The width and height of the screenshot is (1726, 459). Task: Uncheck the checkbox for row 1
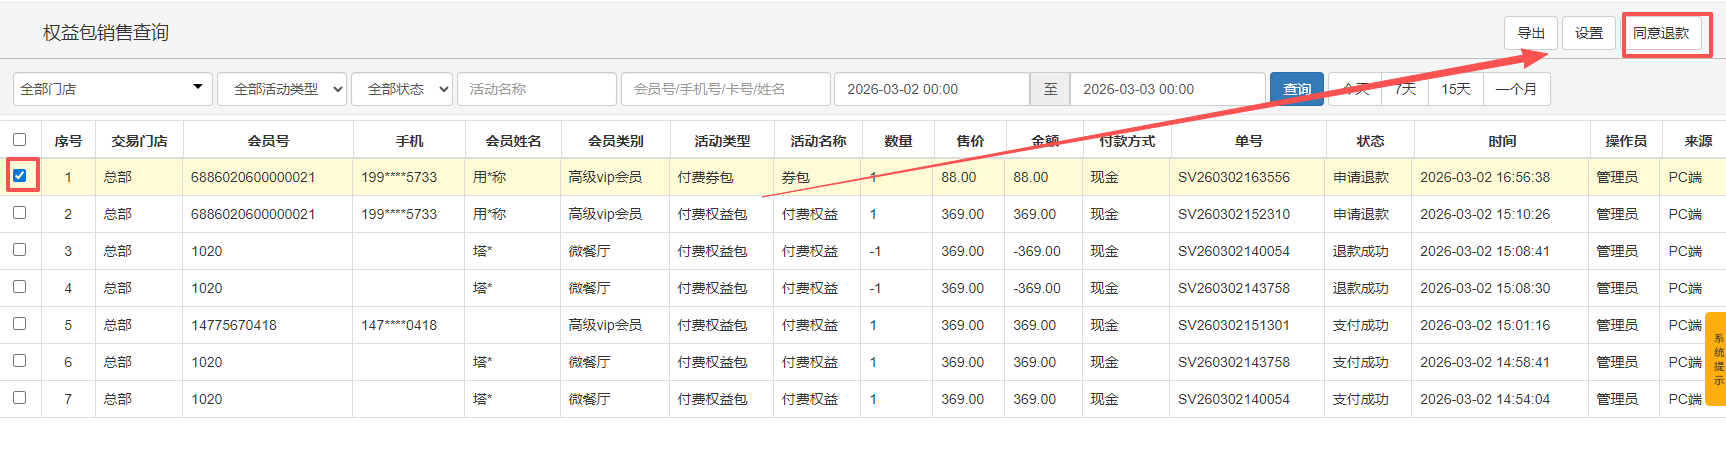(20, 176)
